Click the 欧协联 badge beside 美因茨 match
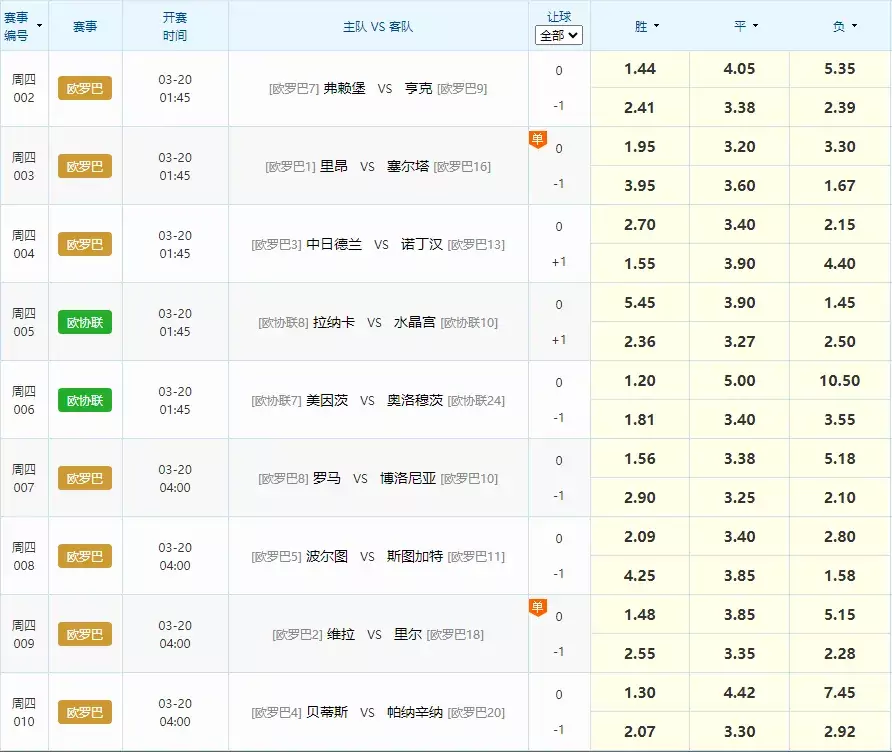This screenshot has height=752, width=892. click(x=85, y=400)
